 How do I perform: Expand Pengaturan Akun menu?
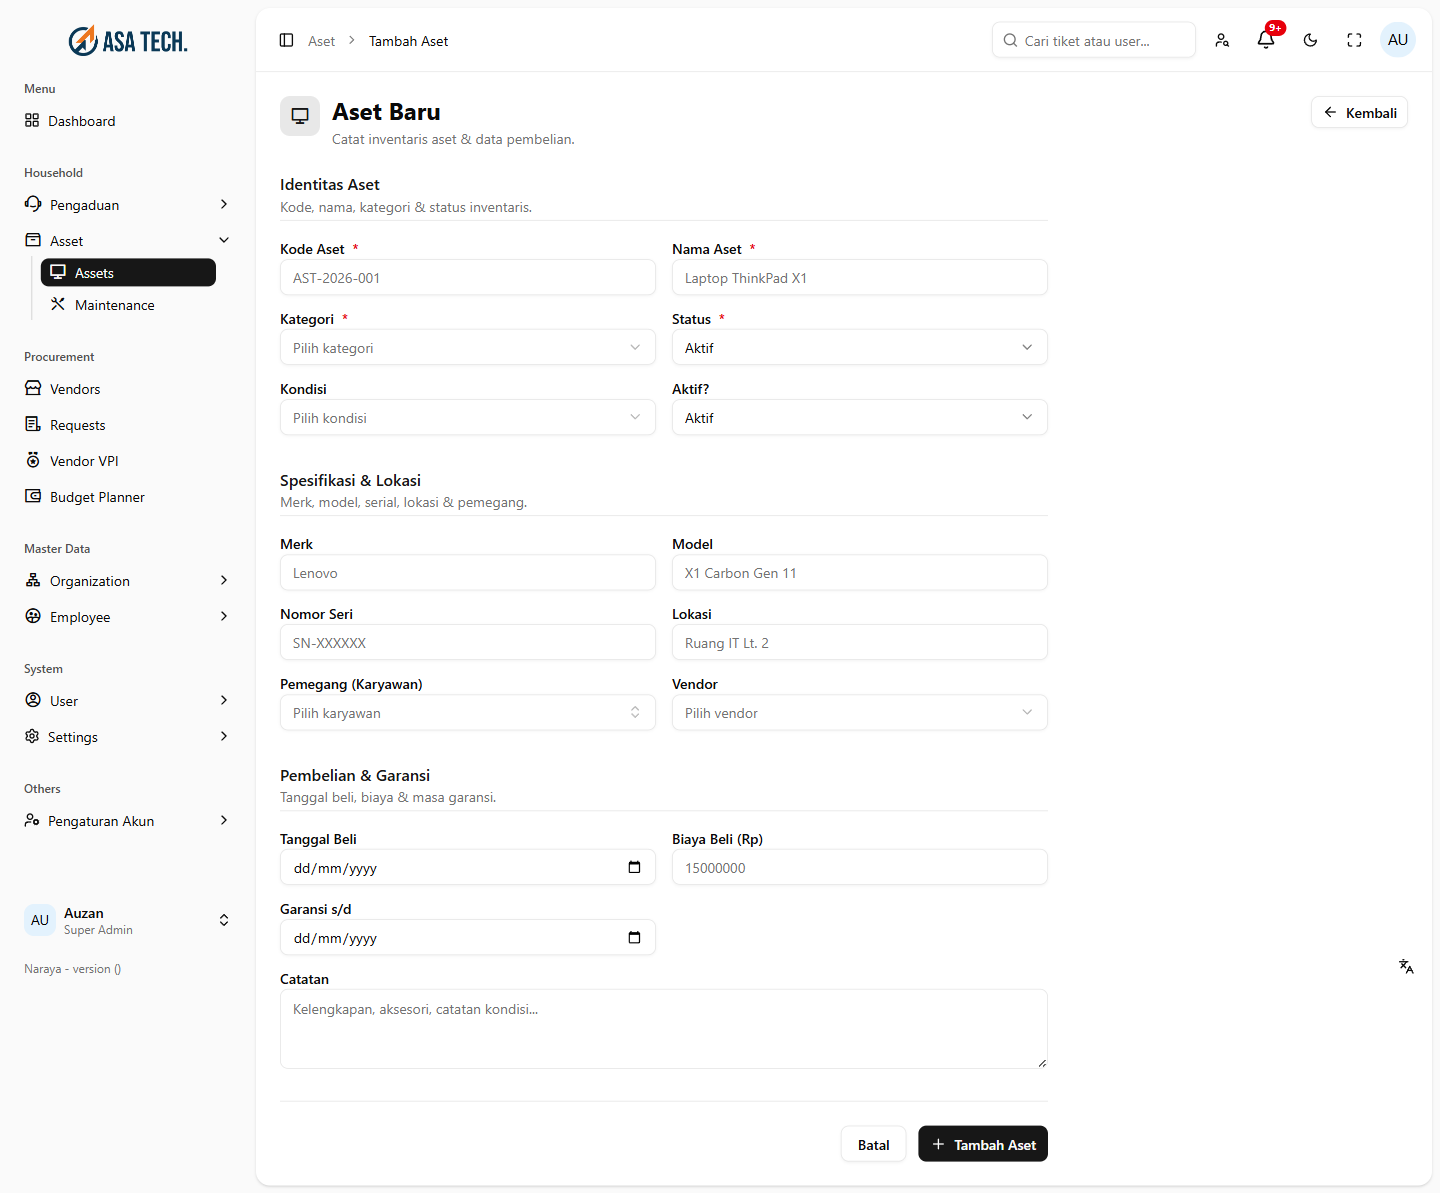click(x=128, y=821)
